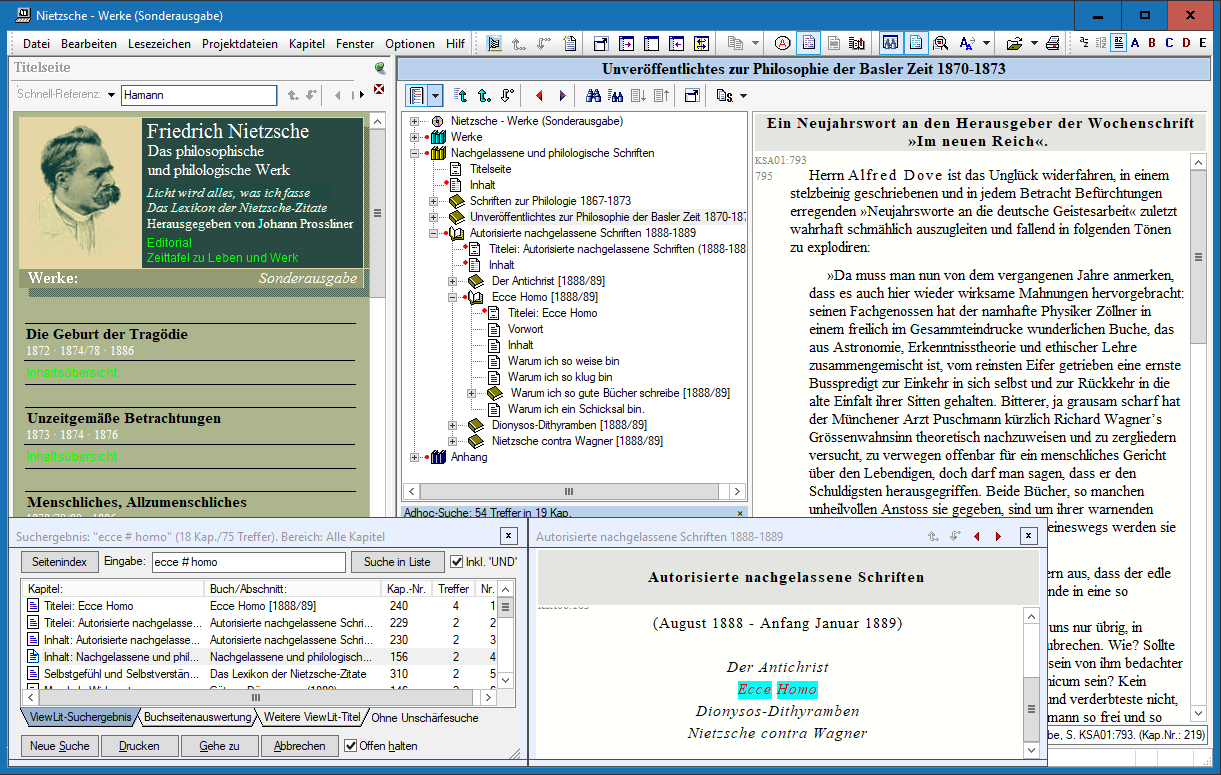Open the Lesezeichen menu
This screenshot has width=1221, height=775.
point(159,44)
